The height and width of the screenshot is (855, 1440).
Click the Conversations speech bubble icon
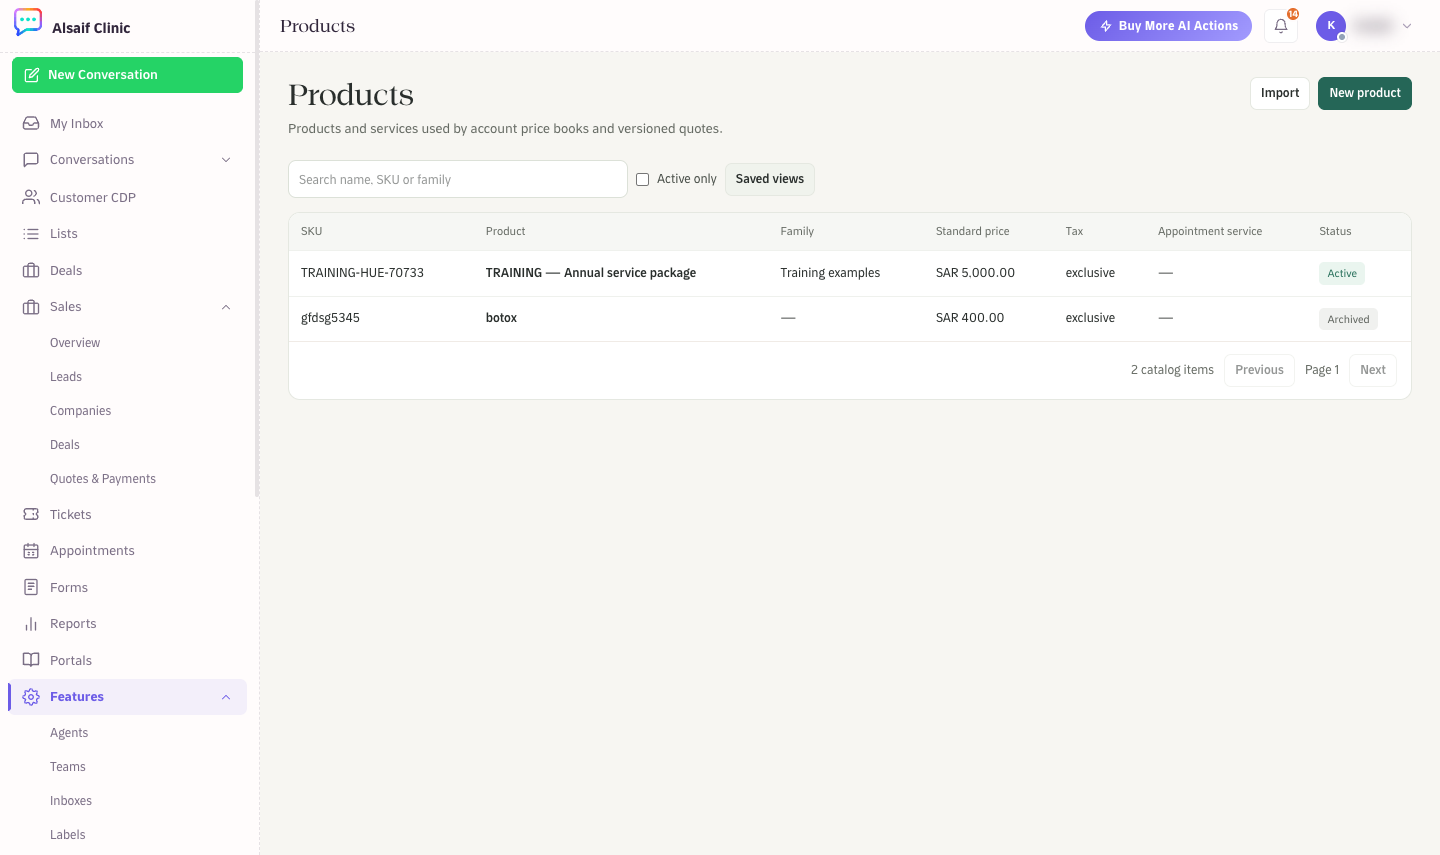click(31, 160)
